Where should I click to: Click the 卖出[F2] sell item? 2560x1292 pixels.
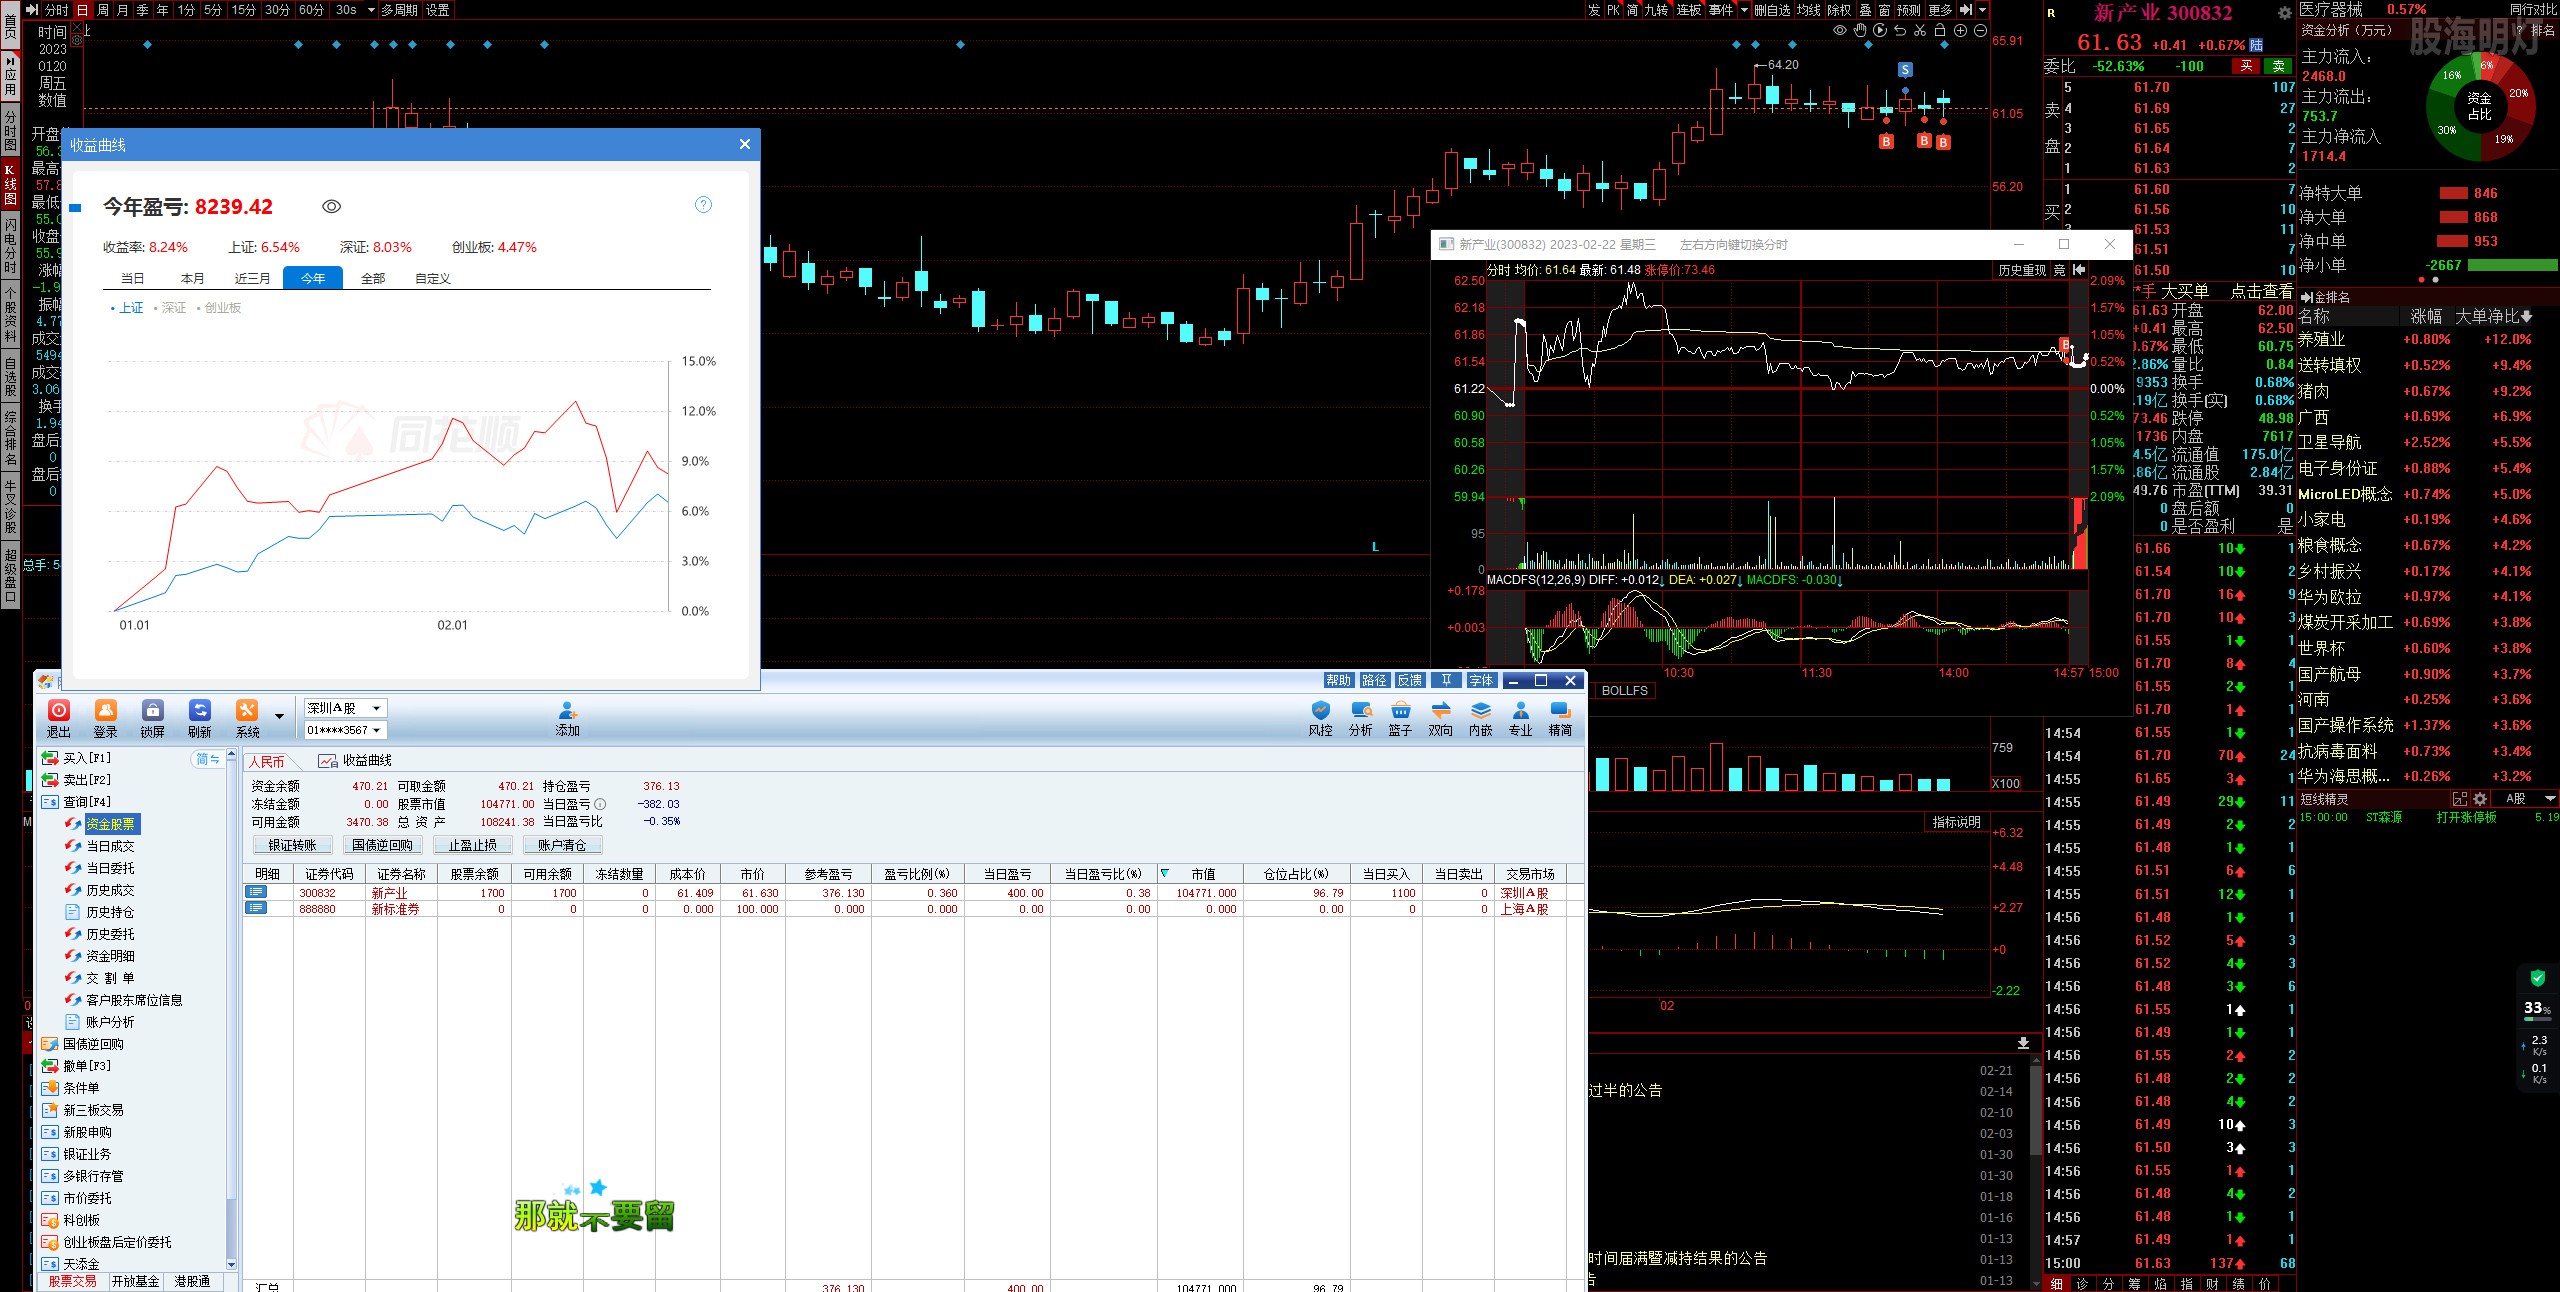pos(76,780)
